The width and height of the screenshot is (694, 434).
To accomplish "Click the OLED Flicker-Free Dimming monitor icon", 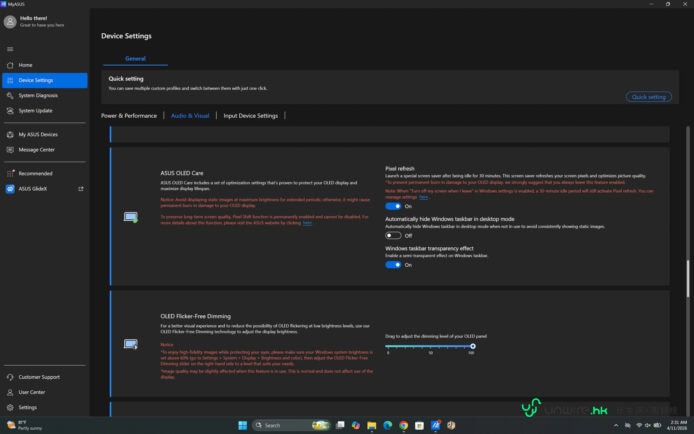I will pyautogui.click(x=131, y=344).
